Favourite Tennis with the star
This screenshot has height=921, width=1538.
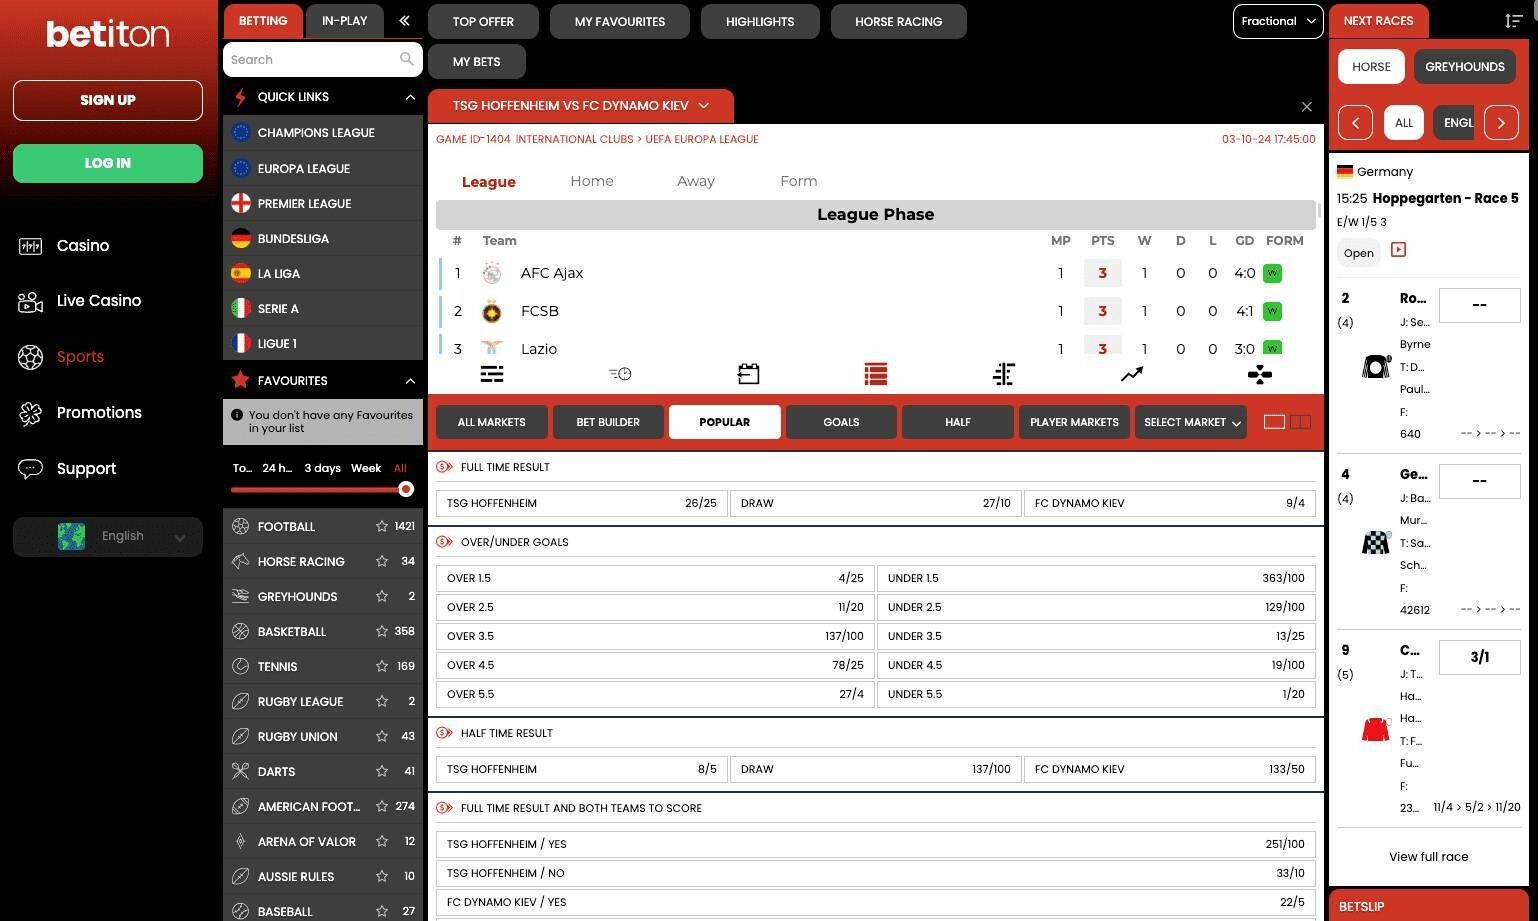point(382,666)
